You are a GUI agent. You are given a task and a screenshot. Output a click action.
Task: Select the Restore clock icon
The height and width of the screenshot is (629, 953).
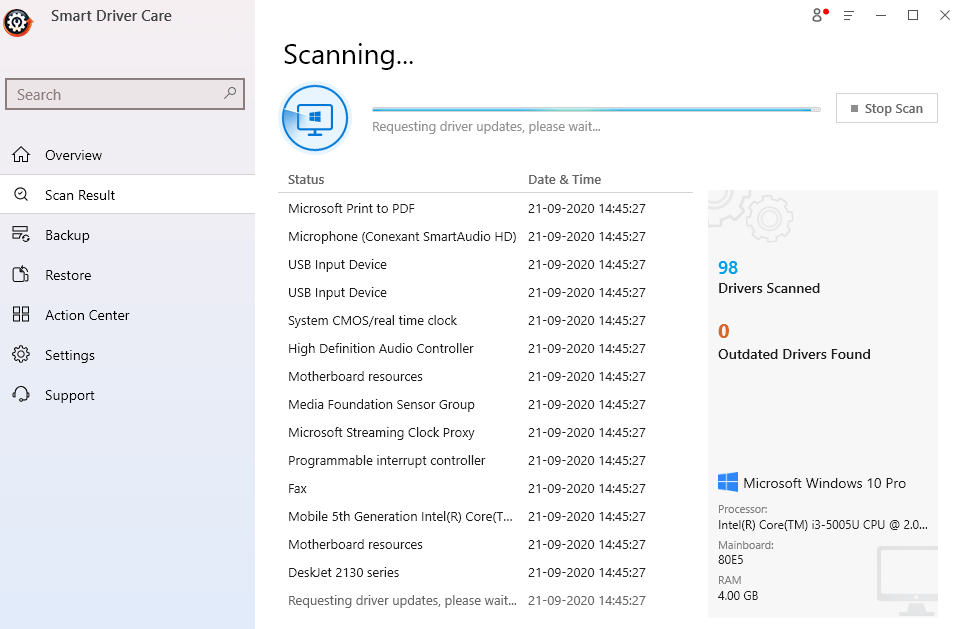(x=21, y=274)
